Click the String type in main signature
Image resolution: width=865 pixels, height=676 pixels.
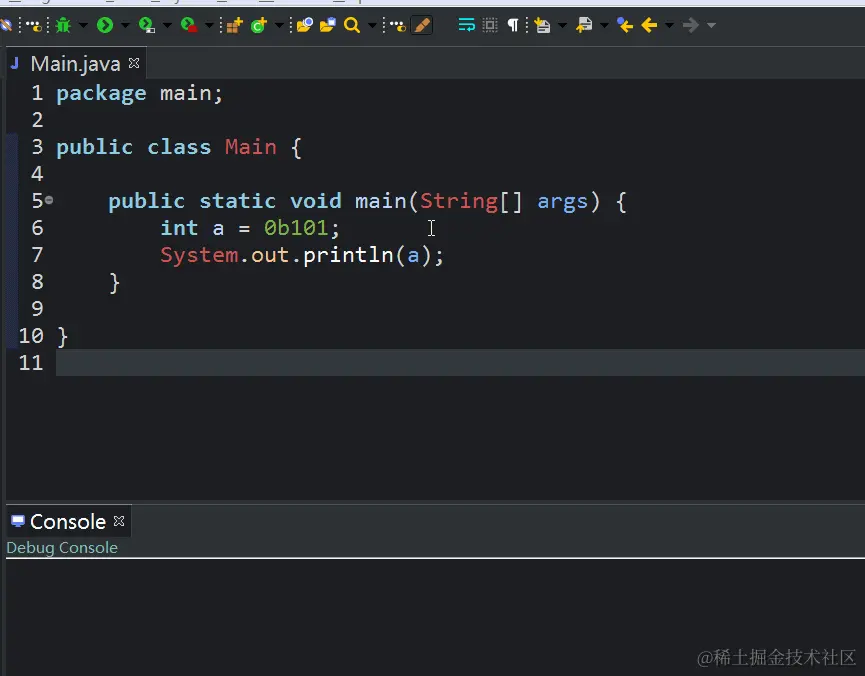coord(459,201)
